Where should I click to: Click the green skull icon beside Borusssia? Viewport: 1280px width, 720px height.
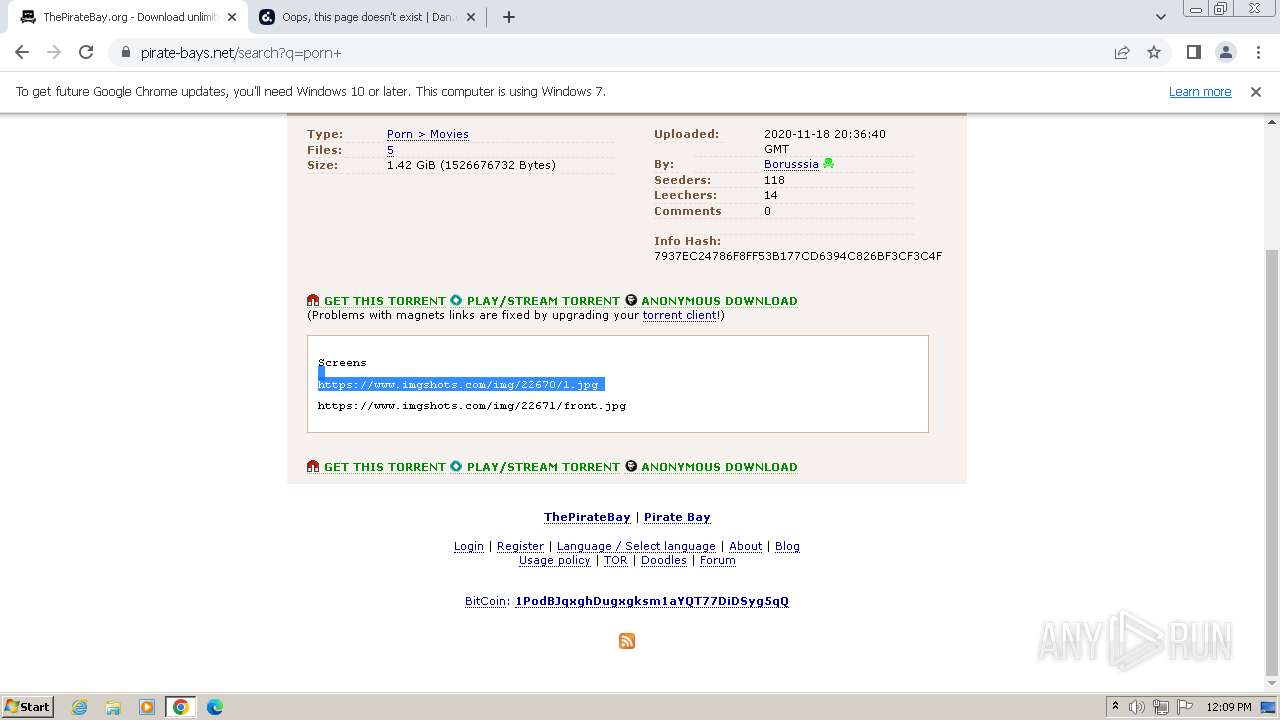[828, 164]
